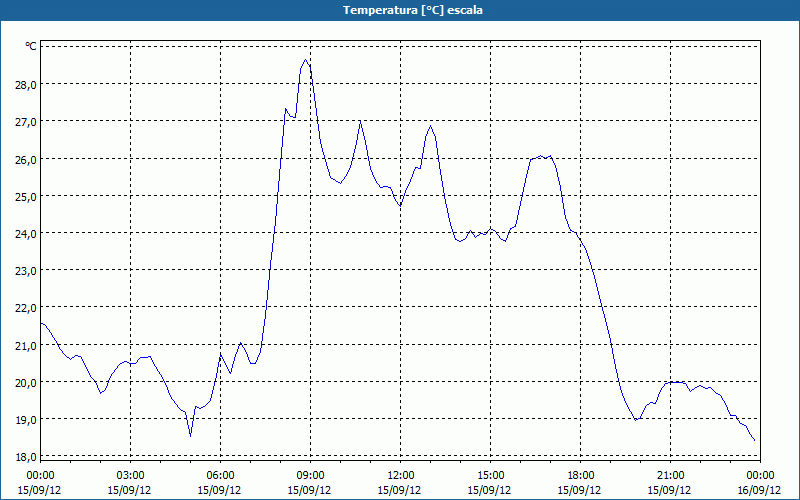Click the curve's highest peak near 09:00

coord(306,60)
